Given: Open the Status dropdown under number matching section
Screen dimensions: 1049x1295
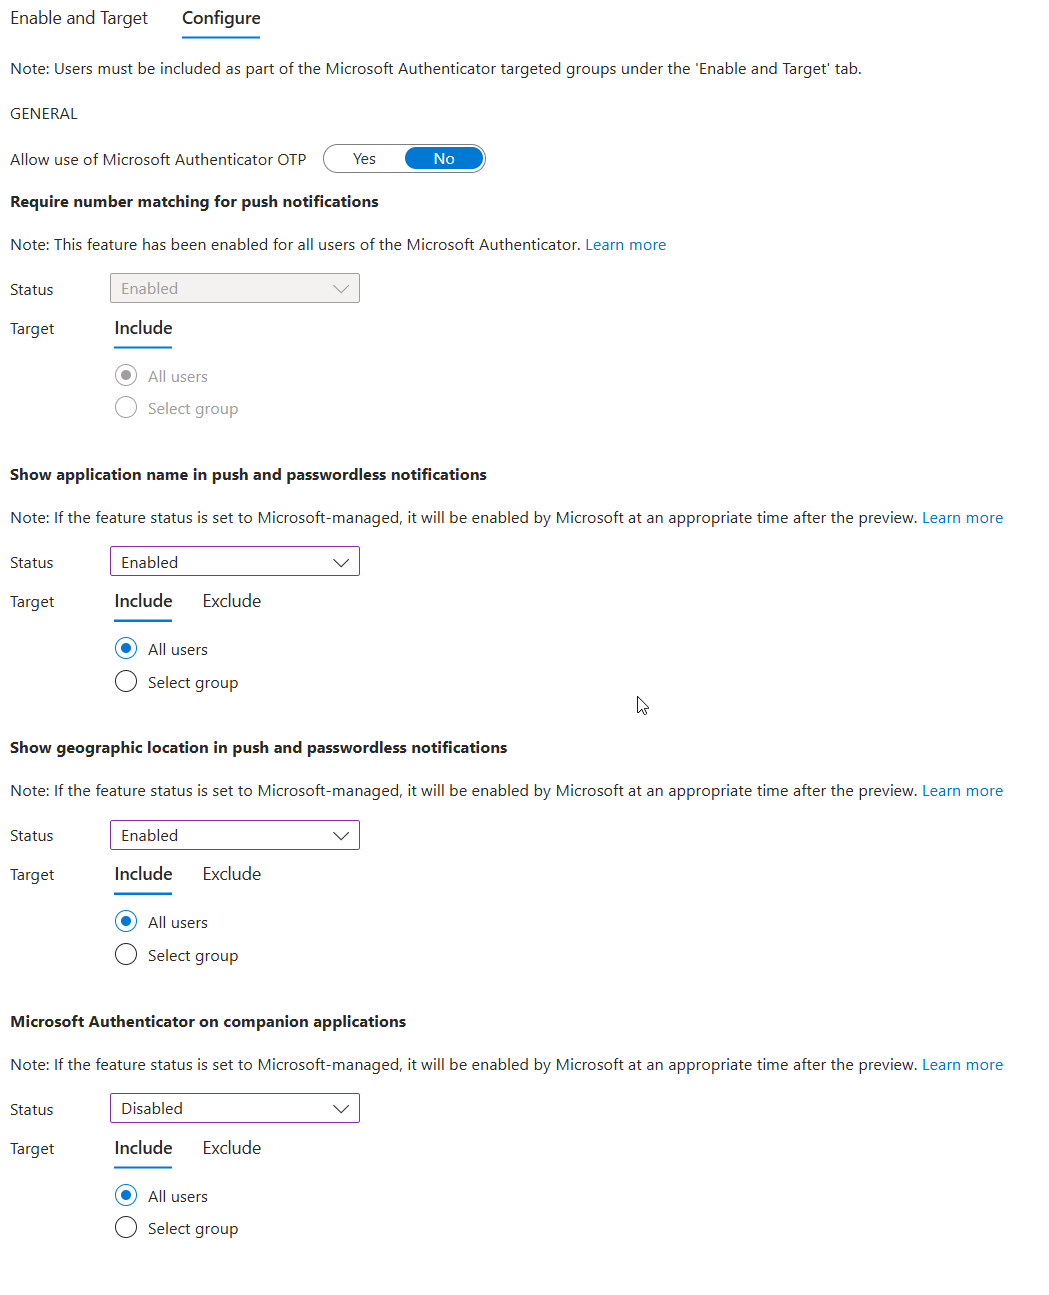Looking at the screenshot, I should click(x=234, y=288).
